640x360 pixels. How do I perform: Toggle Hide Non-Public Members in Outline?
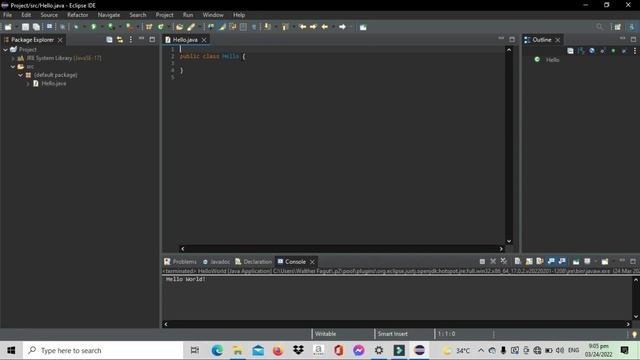613,51
